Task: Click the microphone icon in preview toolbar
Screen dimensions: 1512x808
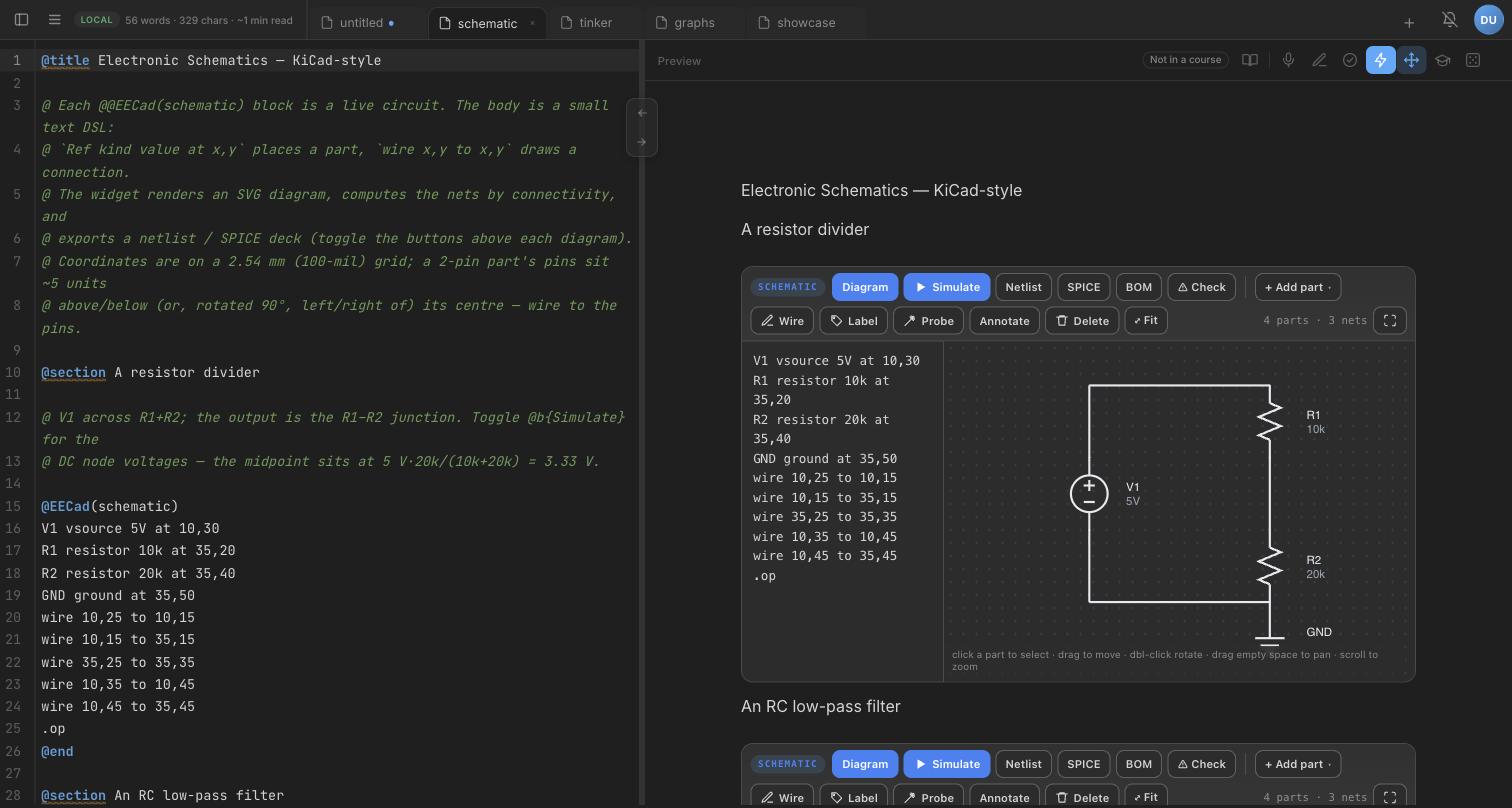Action: (1288, 60)
